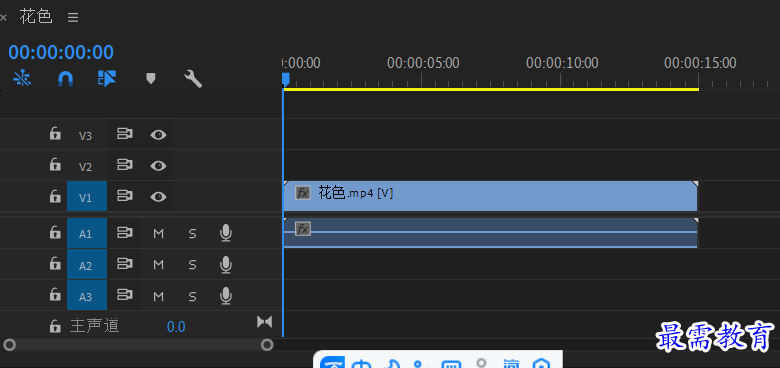
Task: Hide track V1 with eye icon
Action: click(158, 197)
